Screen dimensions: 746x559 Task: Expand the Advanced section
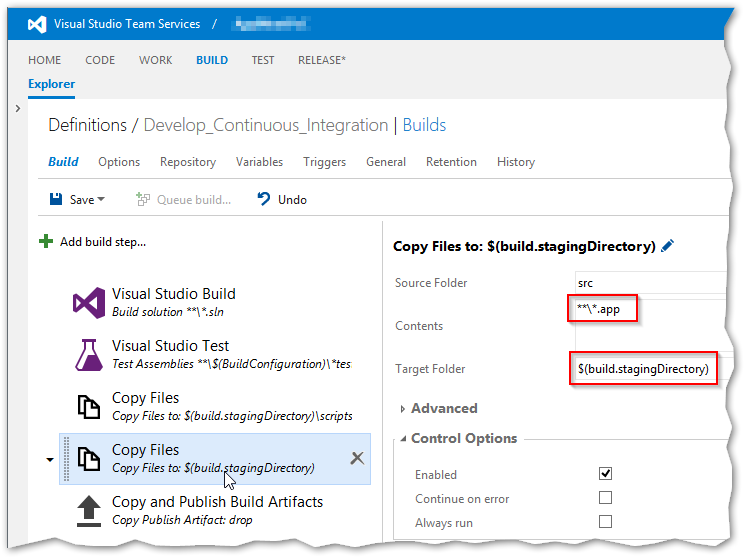pos(403,409)
